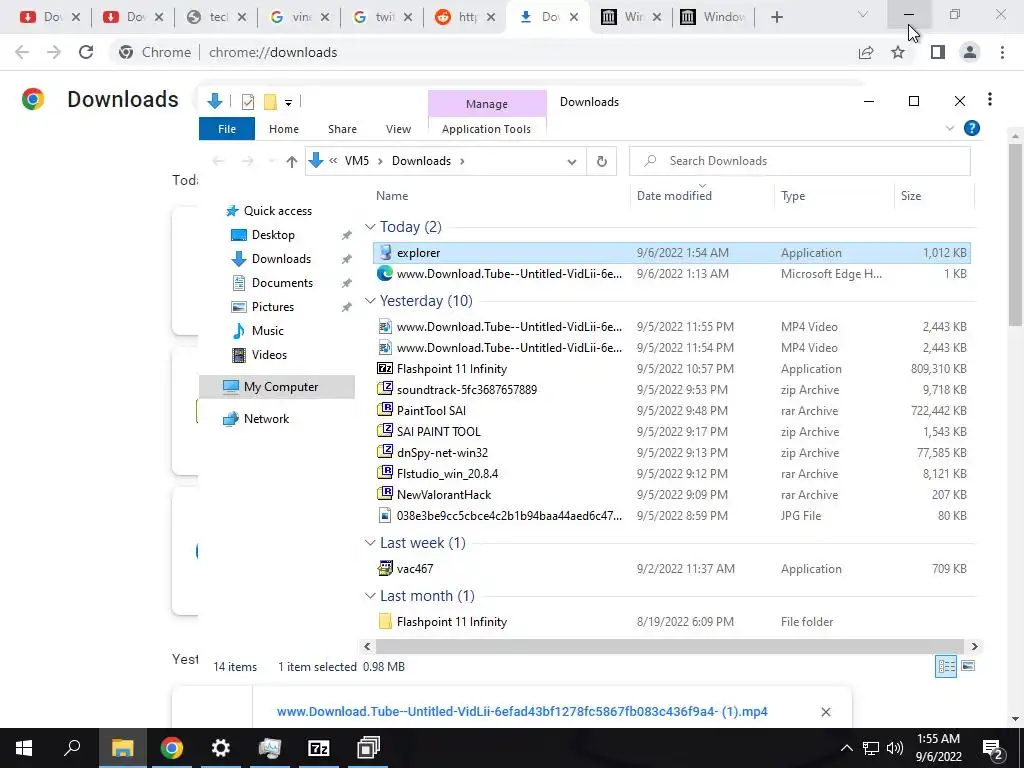Bookmark this page with the star icon
Viewport: 1024px width, 768px height.
pyautogui.click(x=898, y=52)
